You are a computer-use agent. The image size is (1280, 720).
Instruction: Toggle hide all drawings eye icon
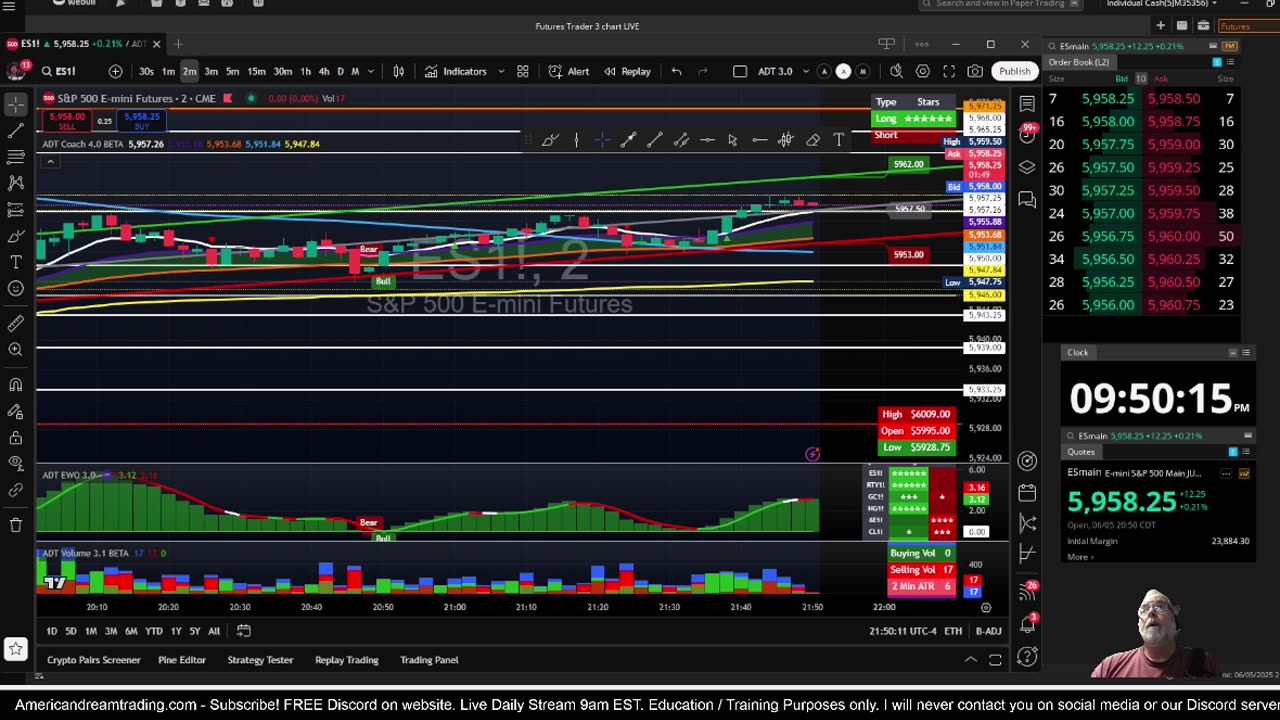(16, 463)
